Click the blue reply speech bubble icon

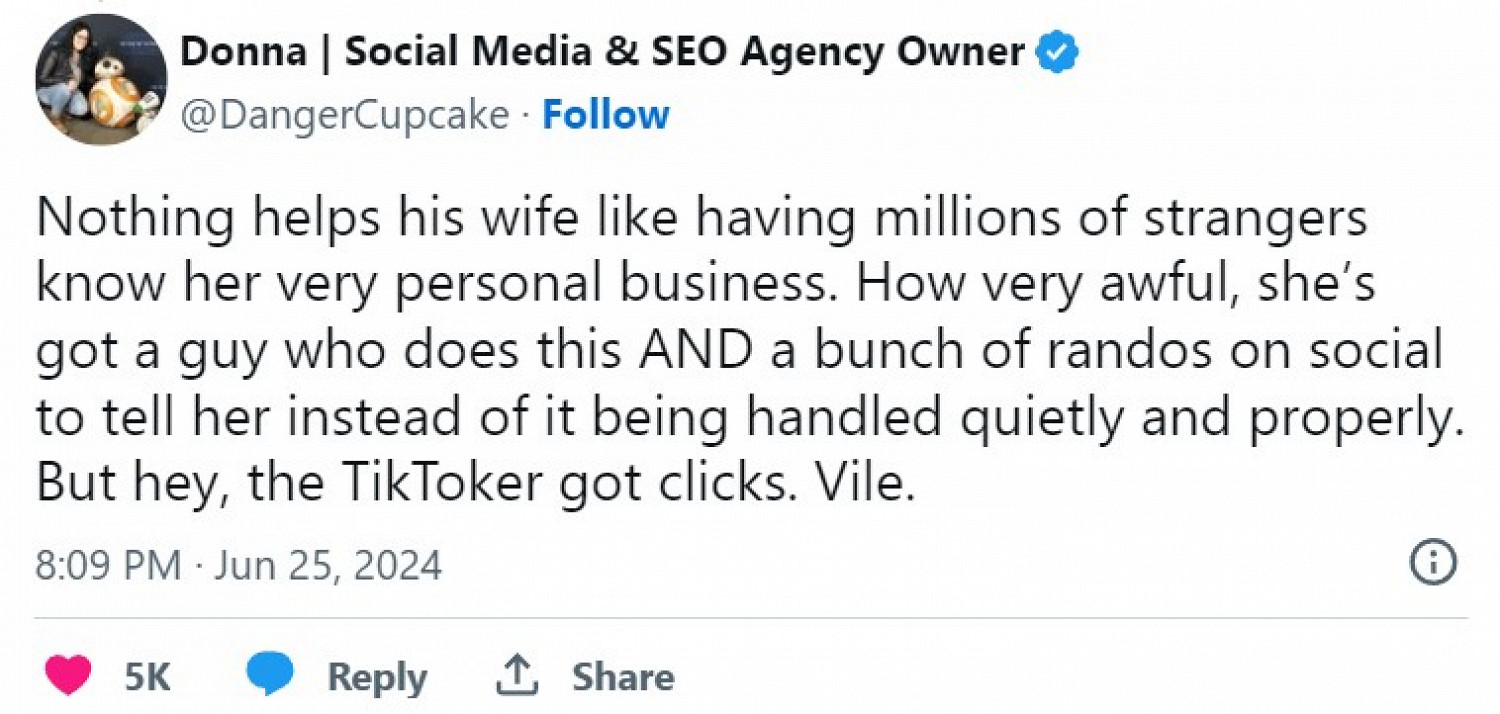click(x=270, y=676)
